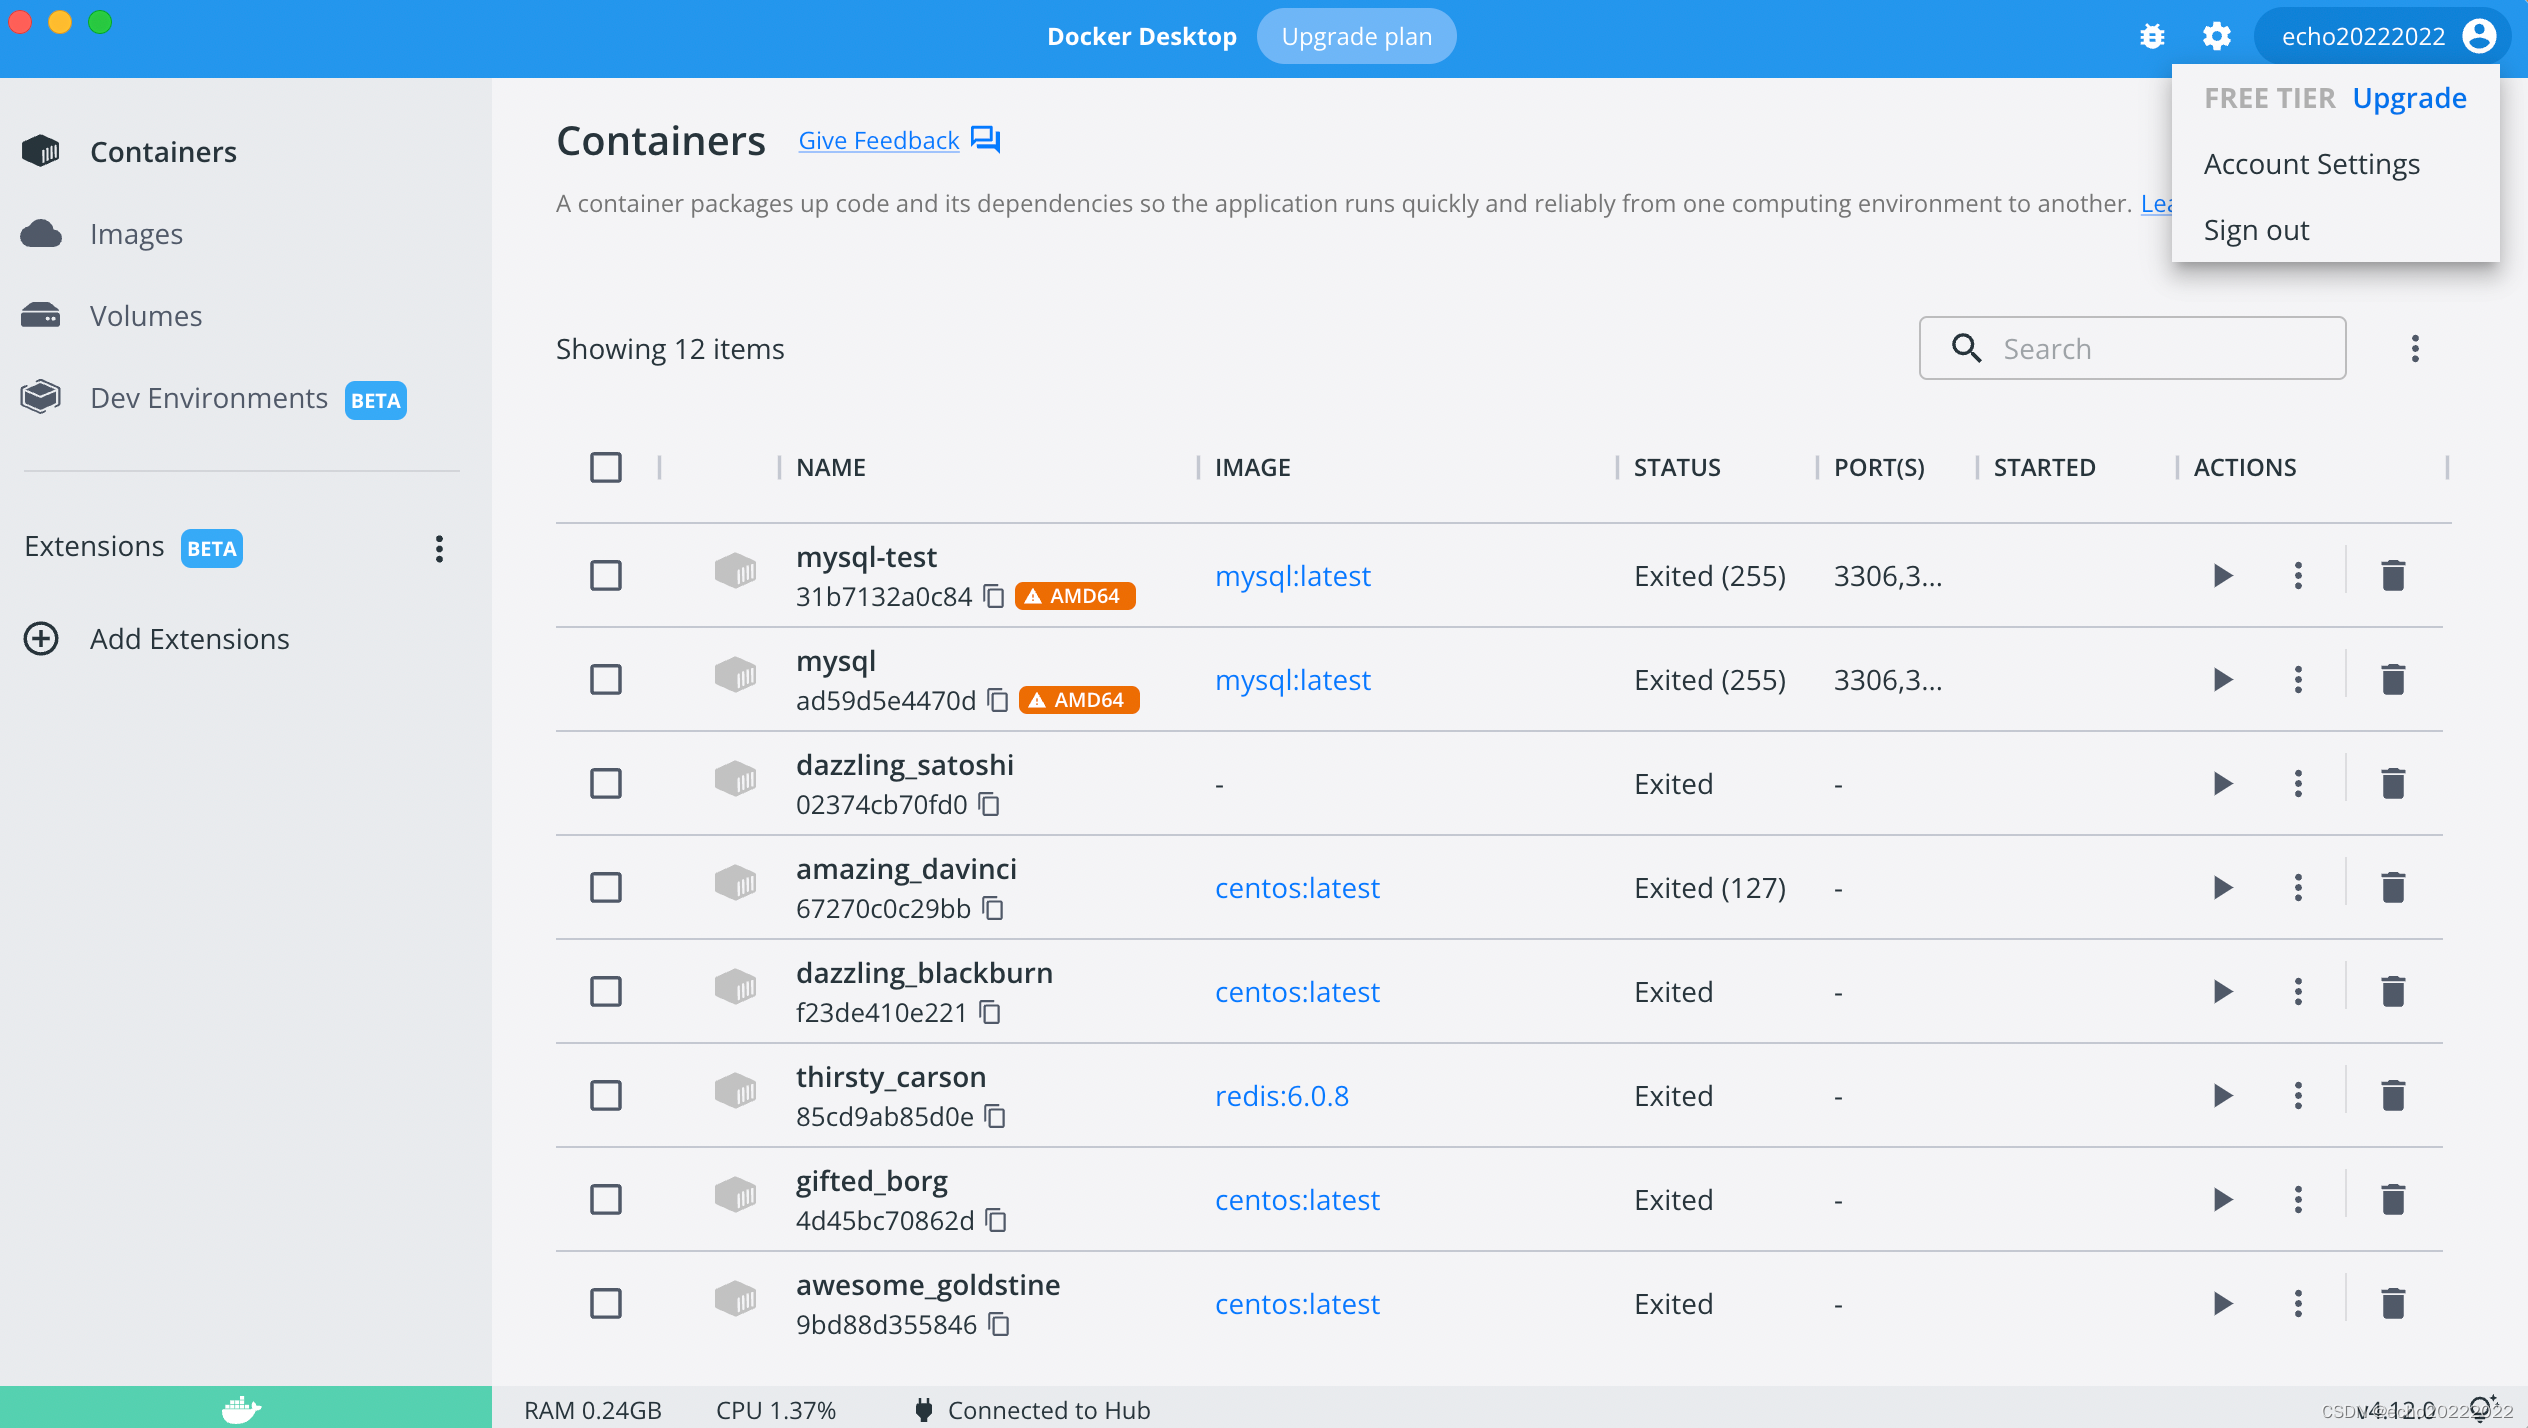Viewport: 2528px width, 1428px height.
Task: Open Extensions section kebab menu
Action: click(x=439, y=548)
